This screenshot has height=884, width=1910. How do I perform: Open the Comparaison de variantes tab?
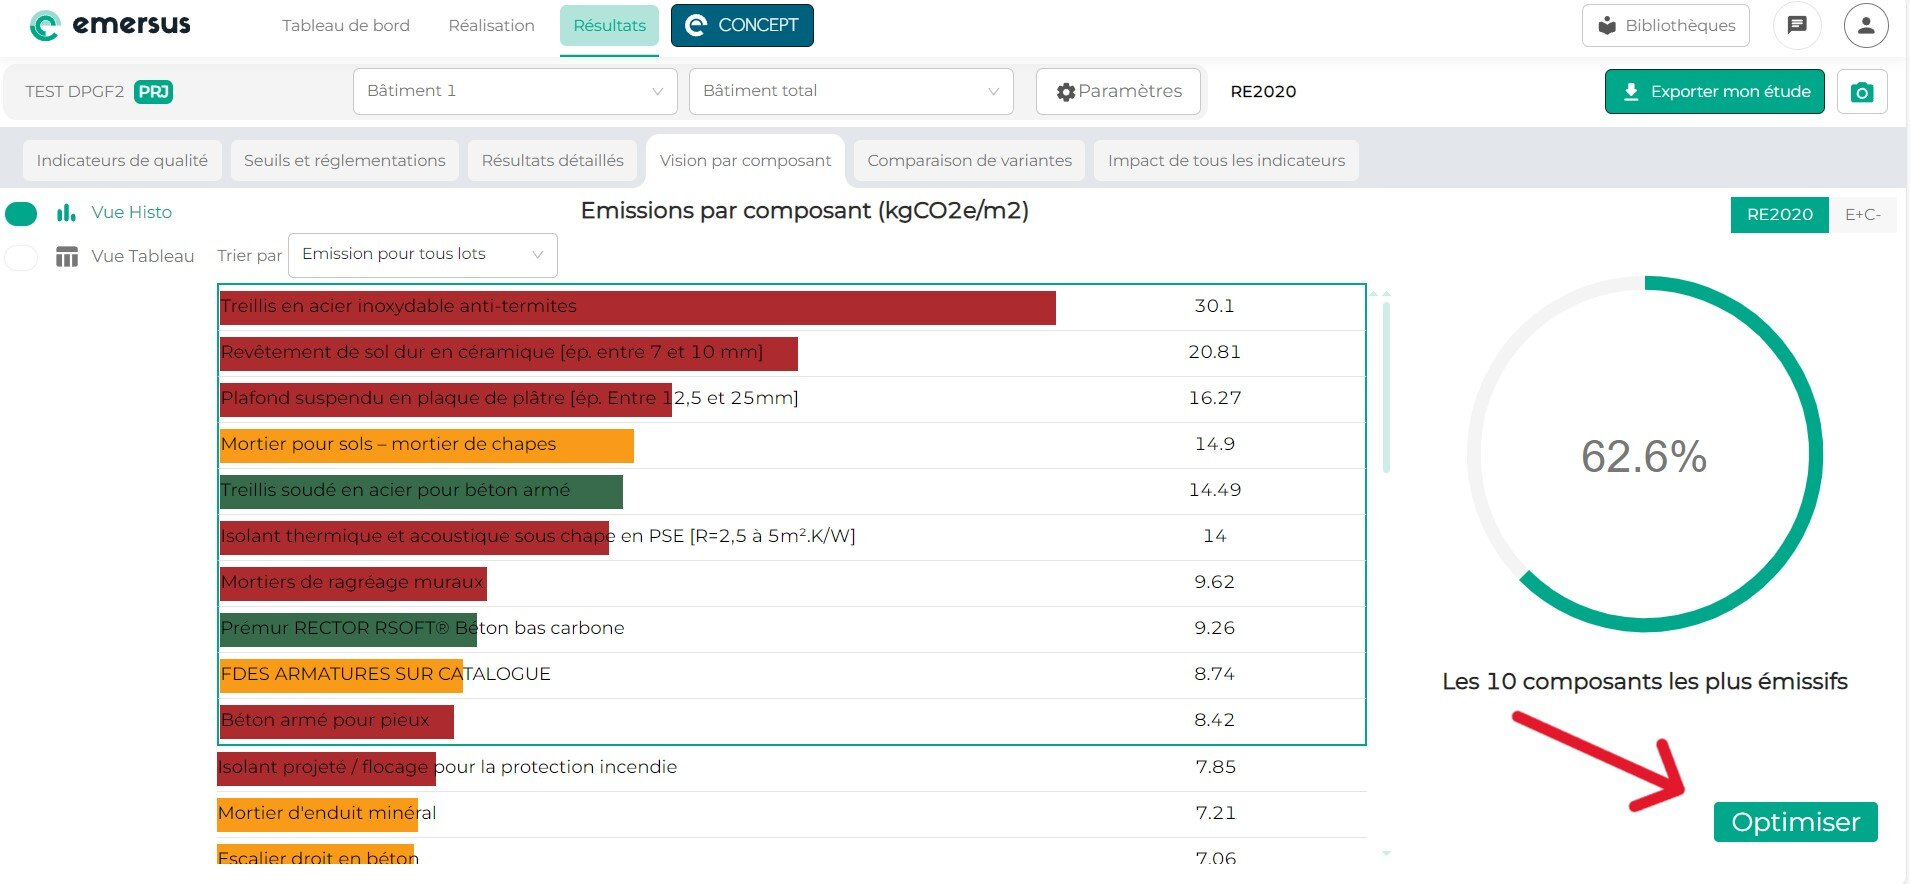969,161
